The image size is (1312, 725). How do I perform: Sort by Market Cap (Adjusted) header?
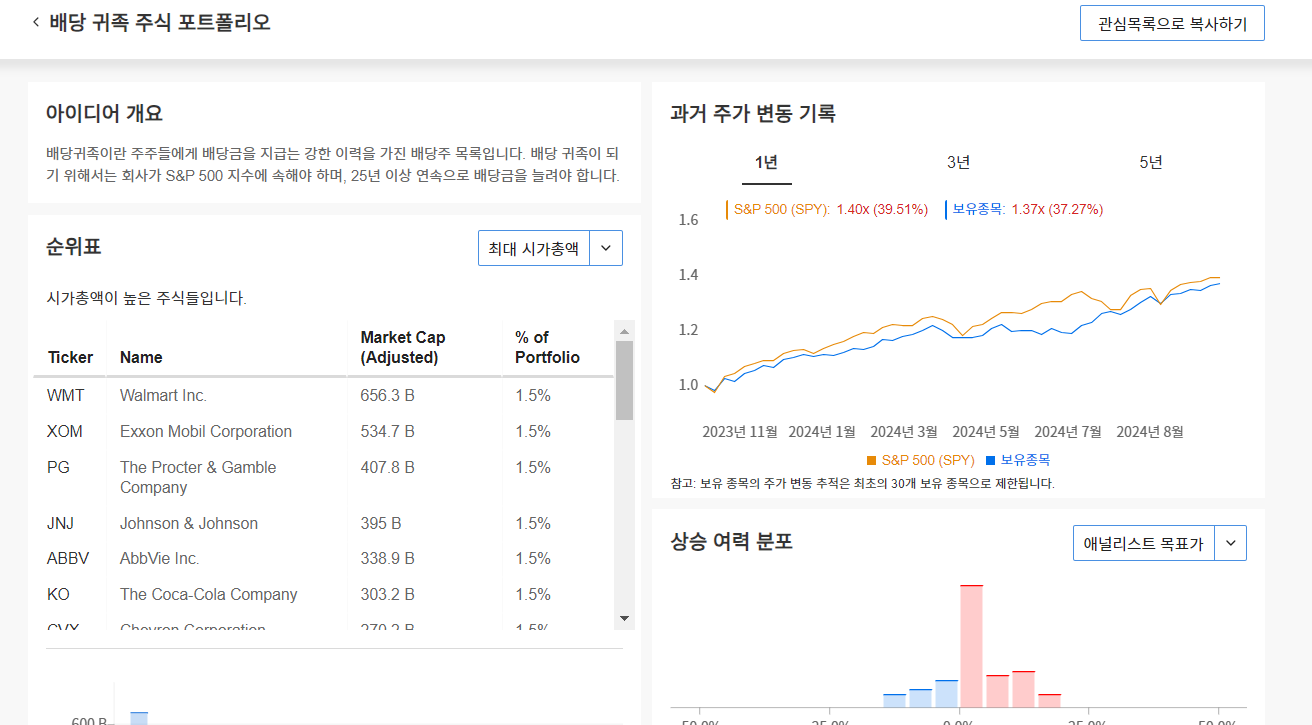tap(403, 347)
